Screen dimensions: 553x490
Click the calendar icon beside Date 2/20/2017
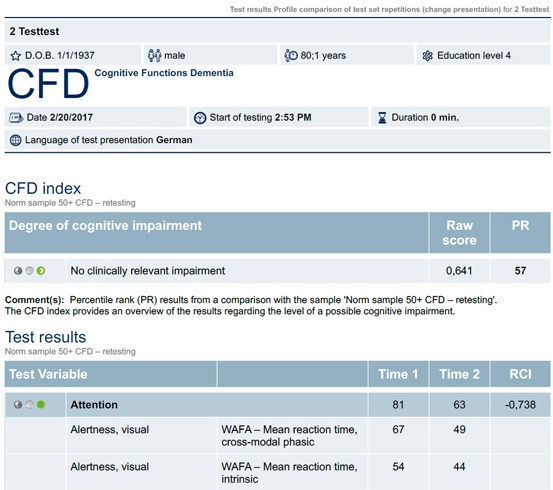(x=16, y=117)
